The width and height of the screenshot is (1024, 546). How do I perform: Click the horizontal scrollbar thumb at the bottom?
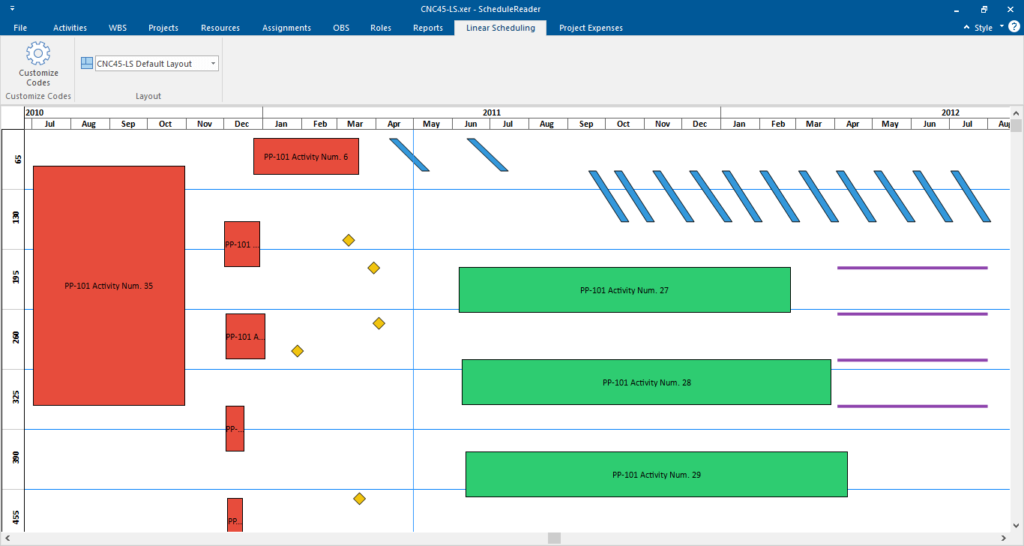(553, 538)
